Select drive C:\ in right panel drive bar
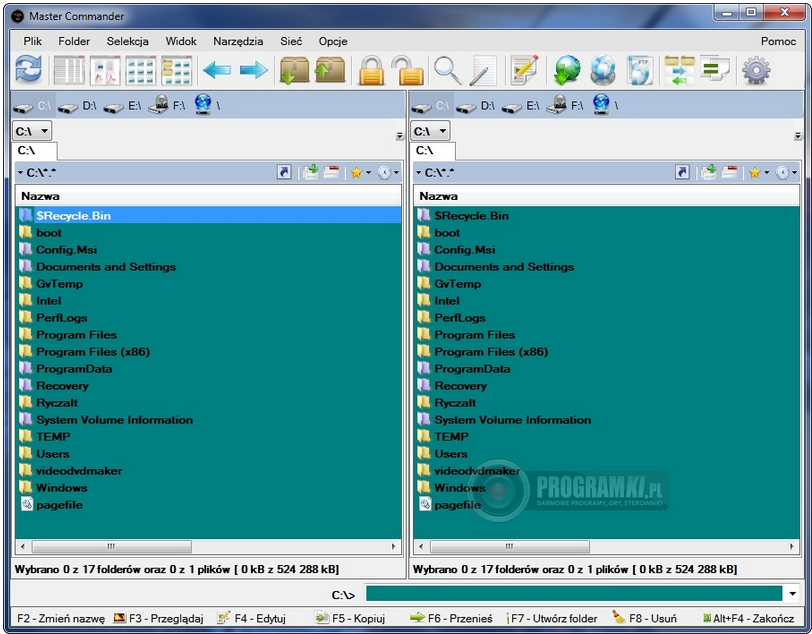 430,106
